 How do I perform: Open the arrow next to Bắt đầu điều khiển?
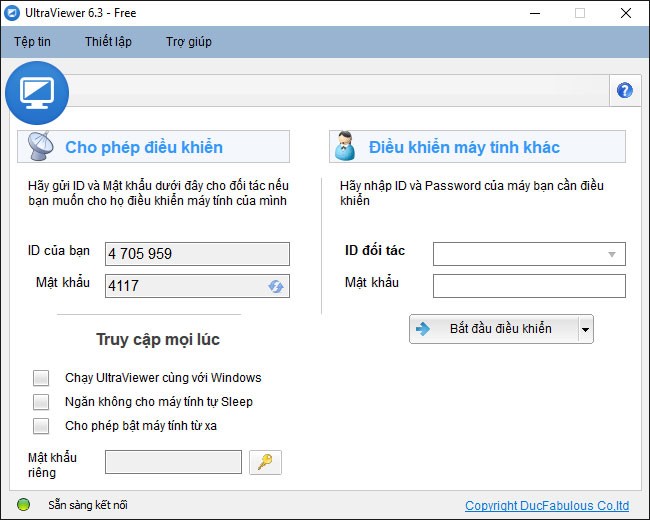pyautogui.click(x=585, y=329)
